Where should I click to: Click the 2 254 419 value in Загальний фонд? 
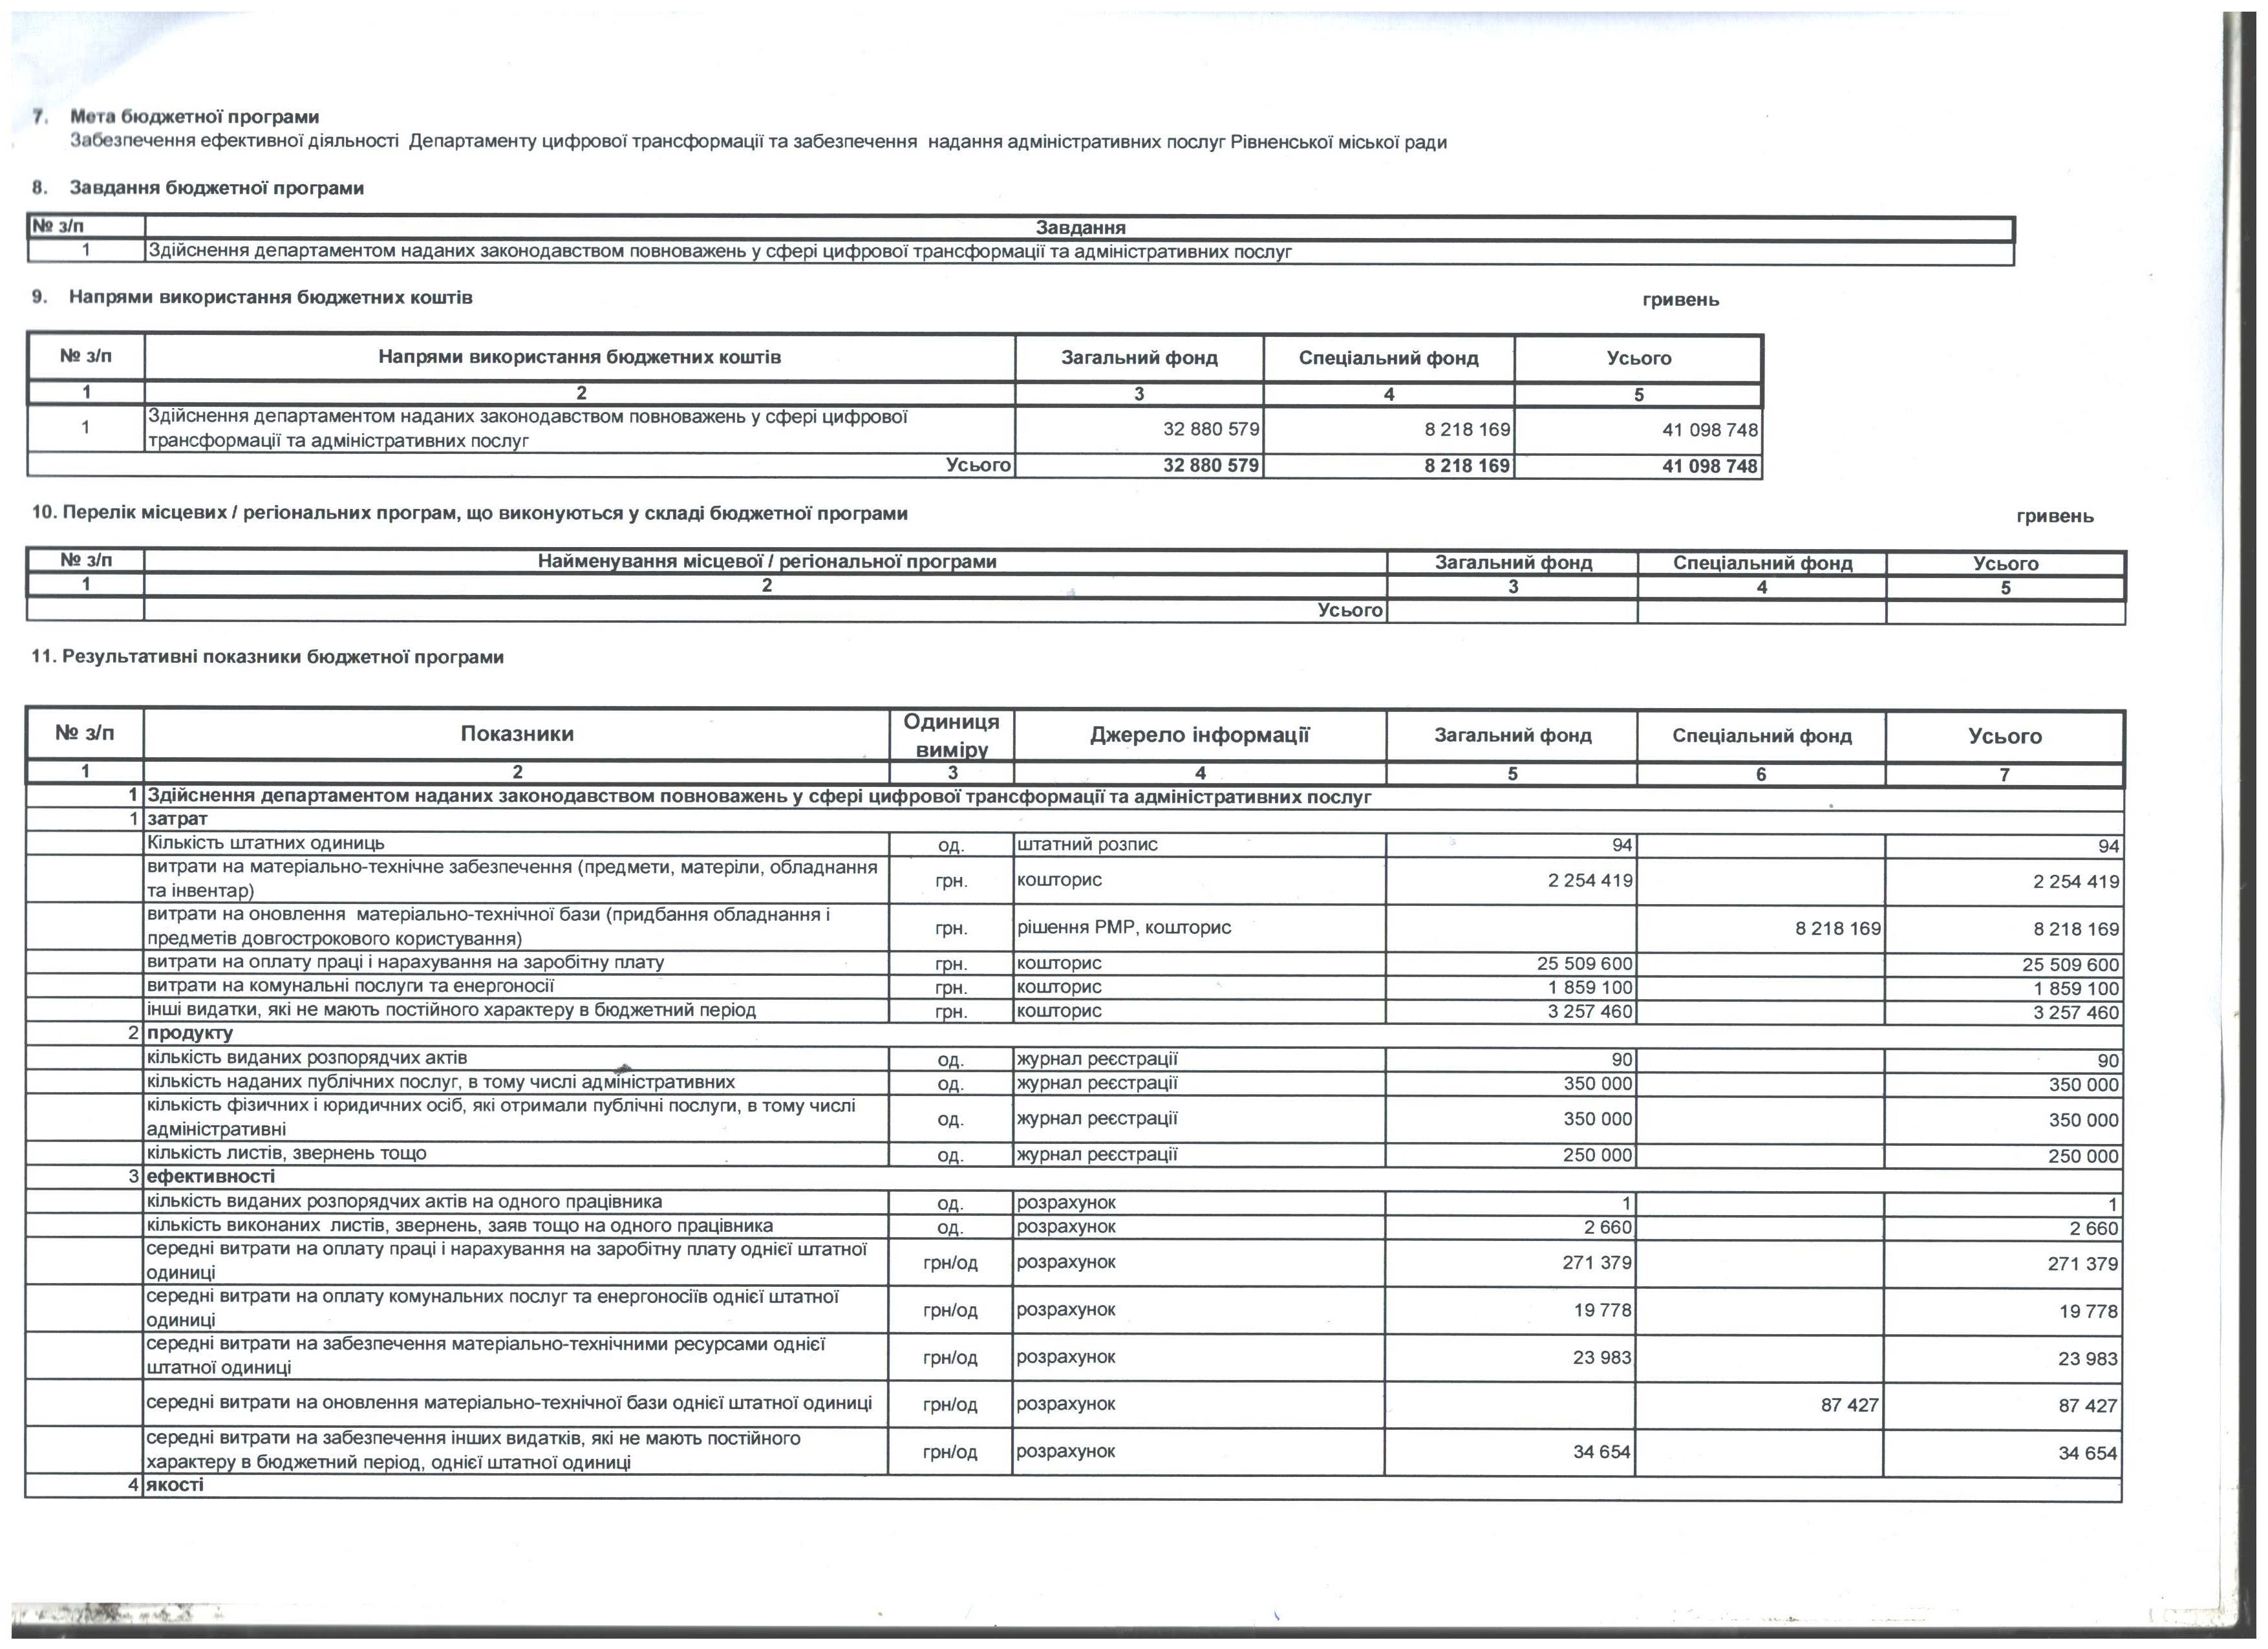tap(1590, 880)
